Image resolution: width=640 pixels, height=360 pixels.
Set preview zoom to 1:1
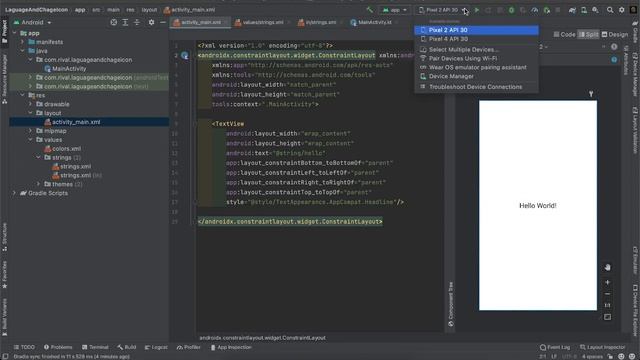tap(607, 305)
